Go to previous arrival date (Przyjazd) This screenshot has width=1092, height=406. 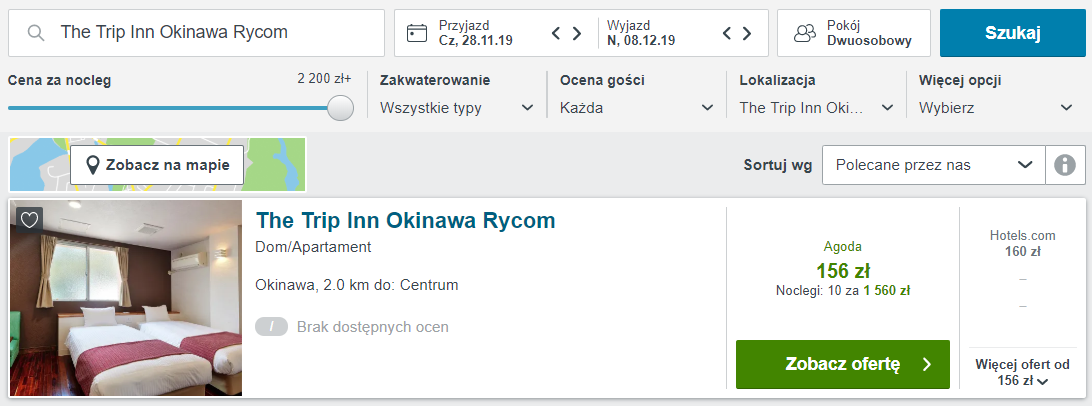point(556,33)
